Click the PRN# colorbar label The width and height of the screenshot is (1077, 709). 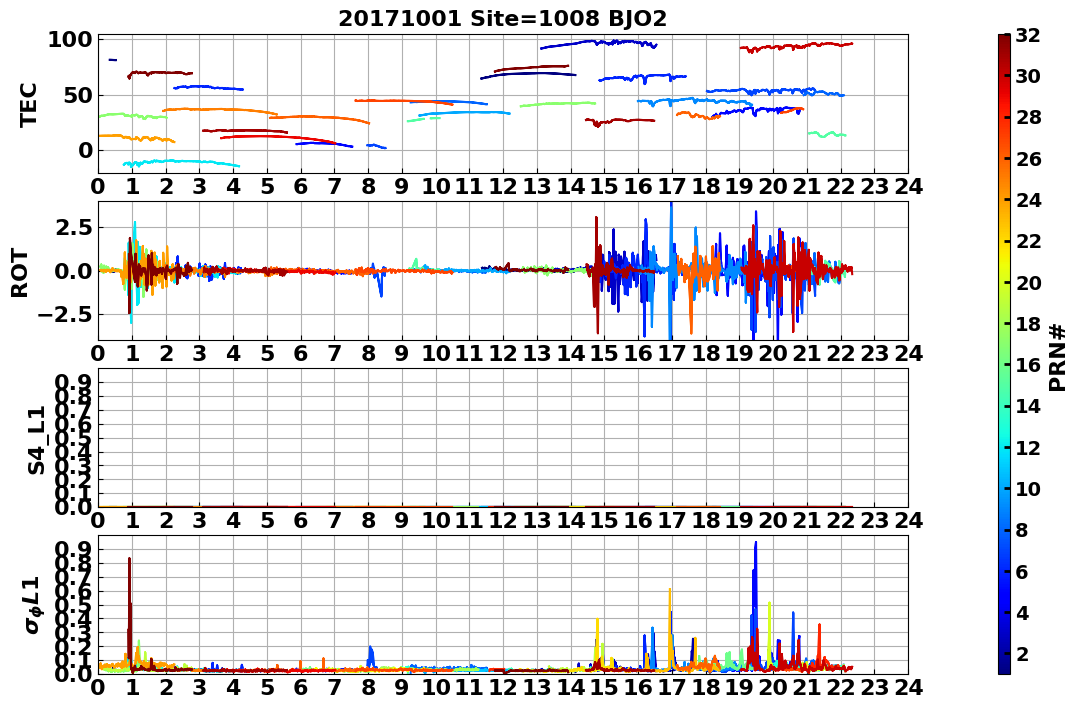pyautogui.click(x=1057, y=359)
